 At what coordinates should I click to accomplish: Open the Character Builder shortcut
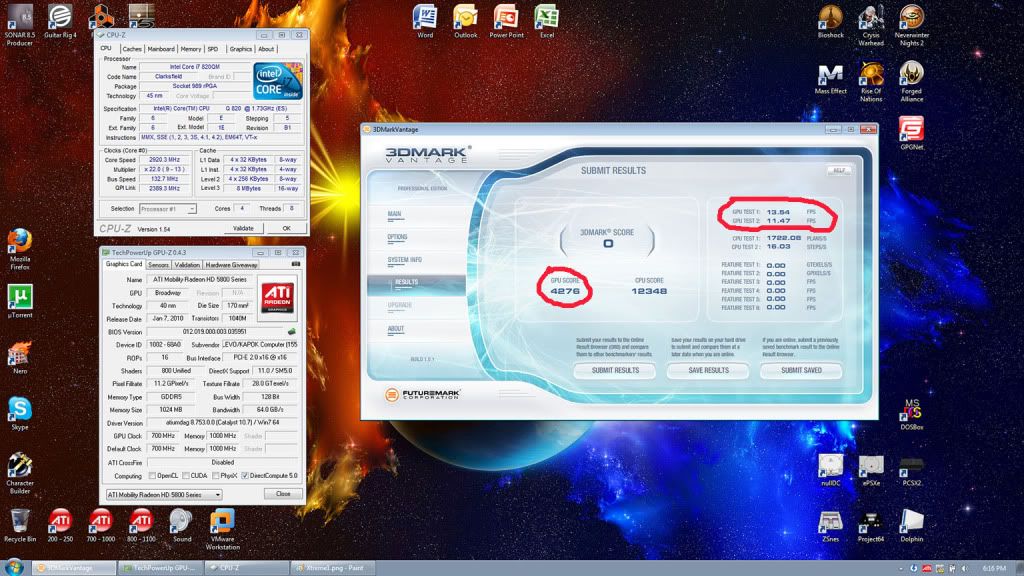[x=20, y=473]
